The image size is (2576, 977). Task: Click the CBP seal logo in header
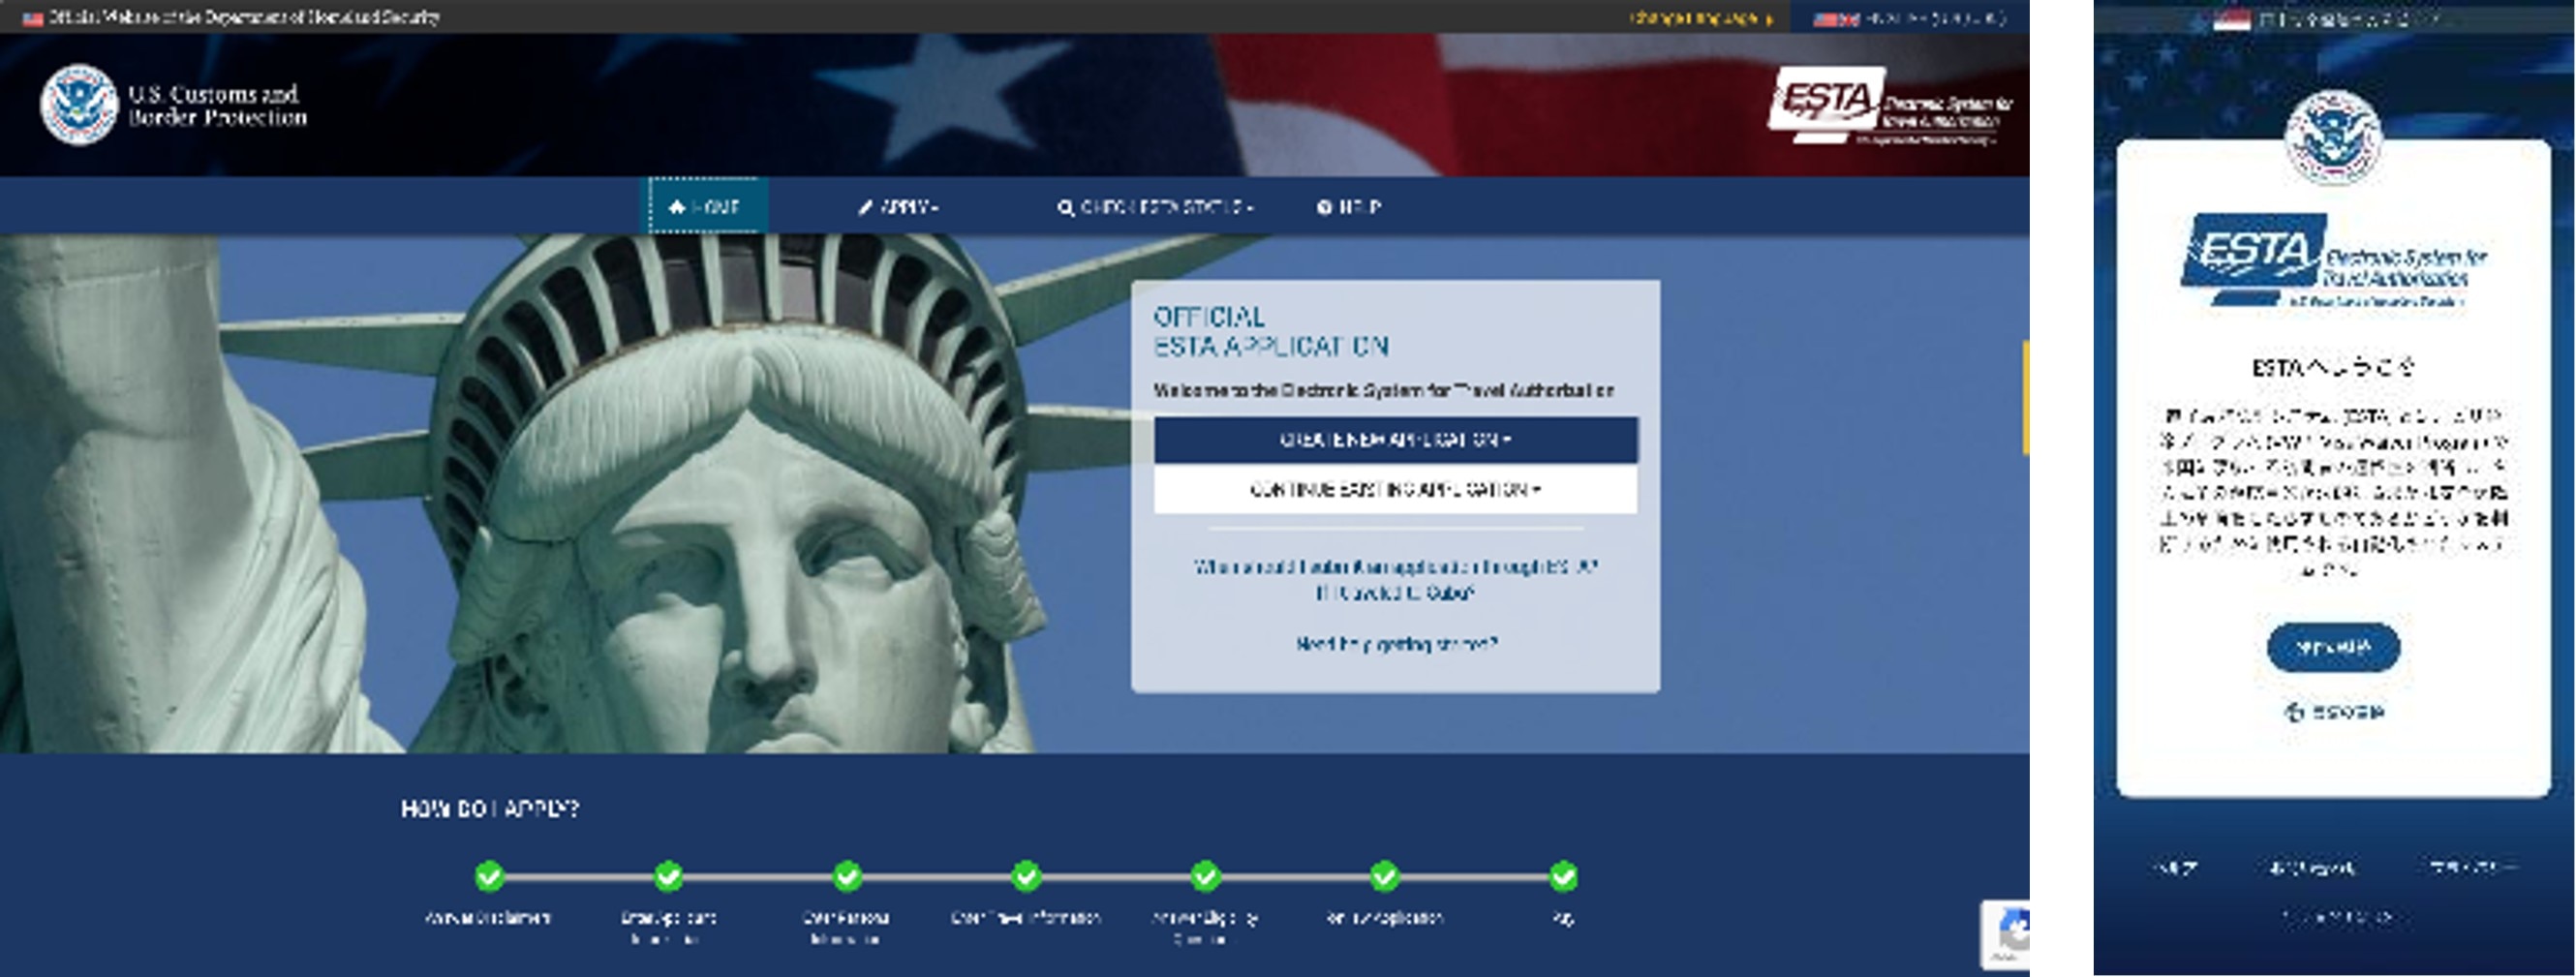tap(78, 105)
